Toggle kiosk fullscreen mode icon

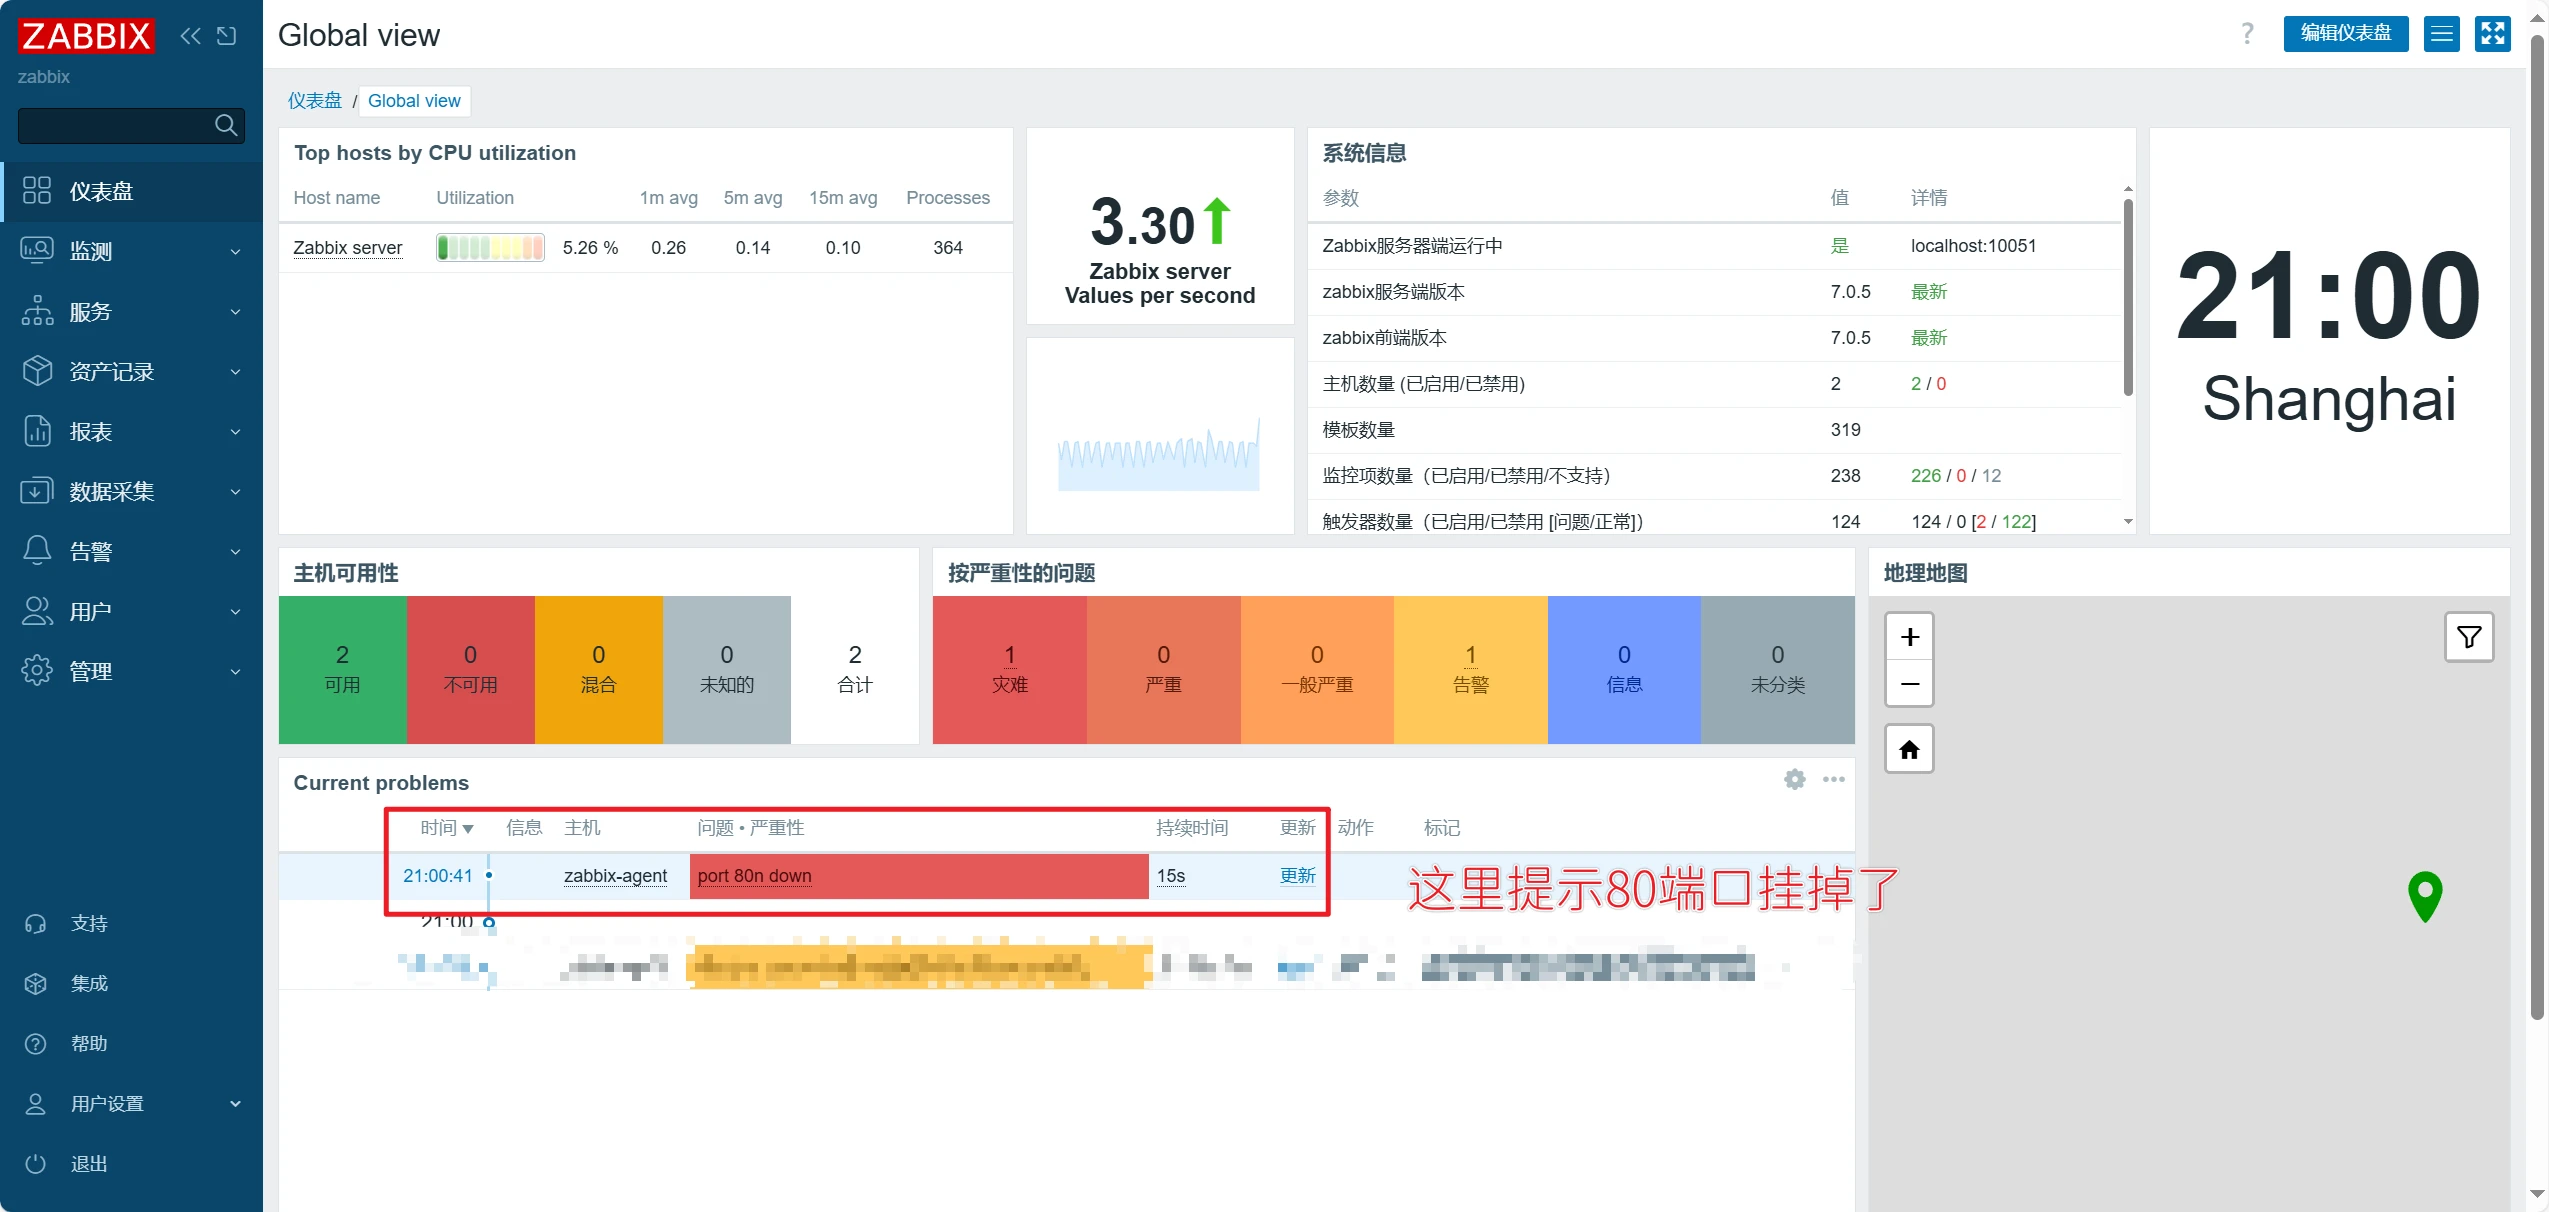point(2492,34)
